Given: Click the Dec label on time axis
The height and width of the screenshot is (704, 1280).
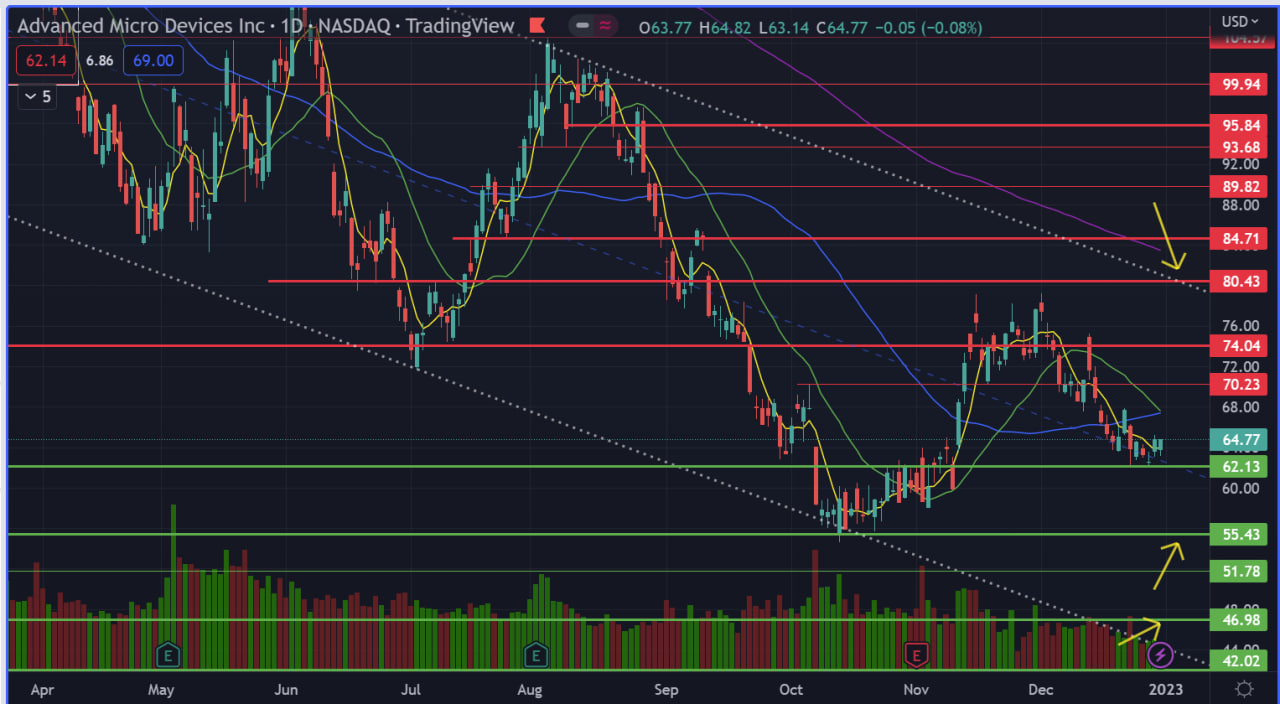Looking at the screenshot, I should point(1041,689).
